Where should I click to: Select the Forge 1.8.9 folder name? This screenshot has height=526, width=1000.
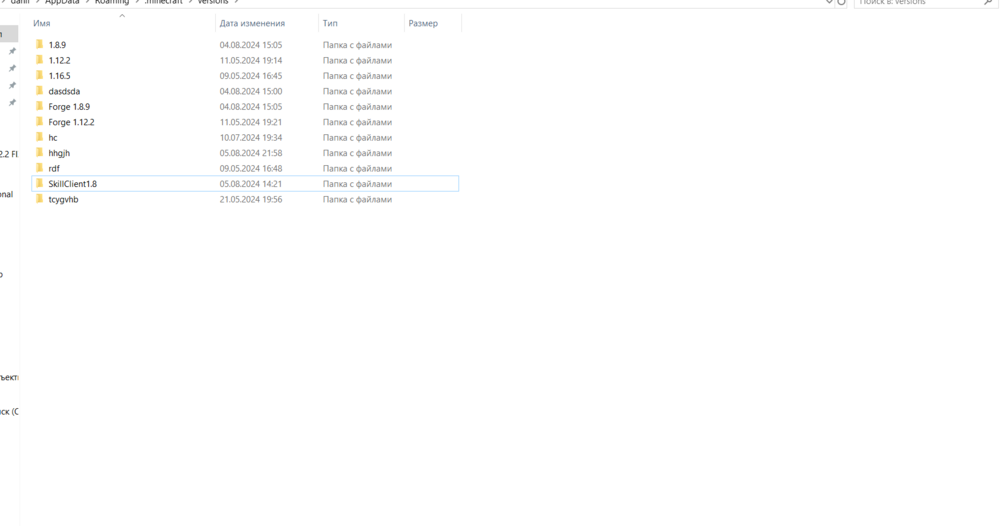[69, 106]
